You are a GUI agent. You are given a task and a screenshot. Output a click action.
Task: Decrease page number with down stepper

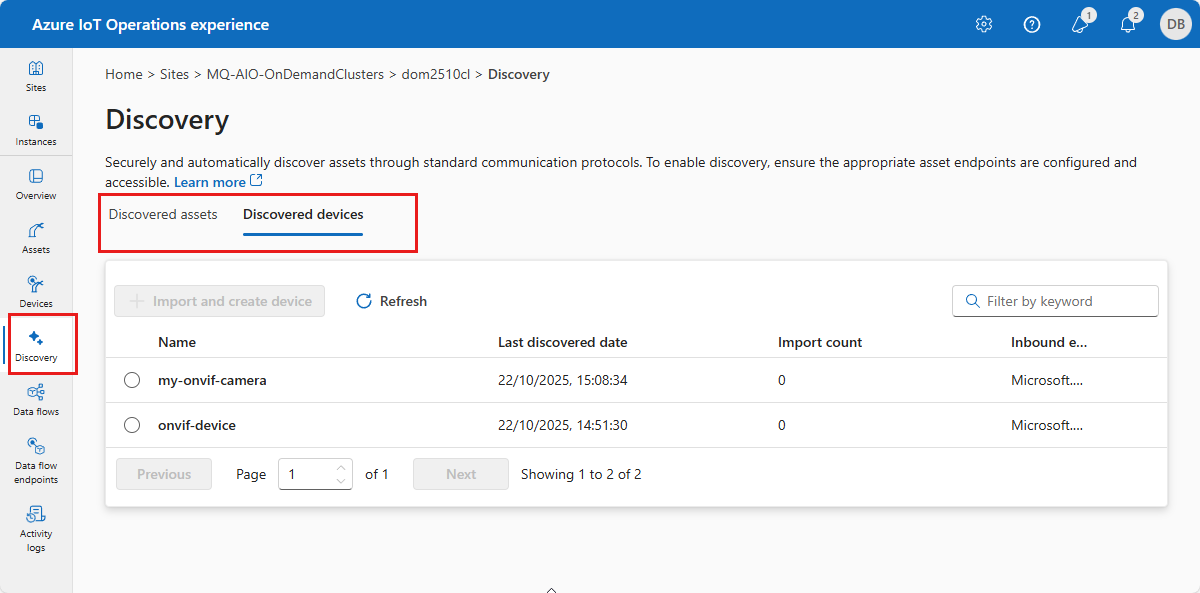(x=341, y=481)
